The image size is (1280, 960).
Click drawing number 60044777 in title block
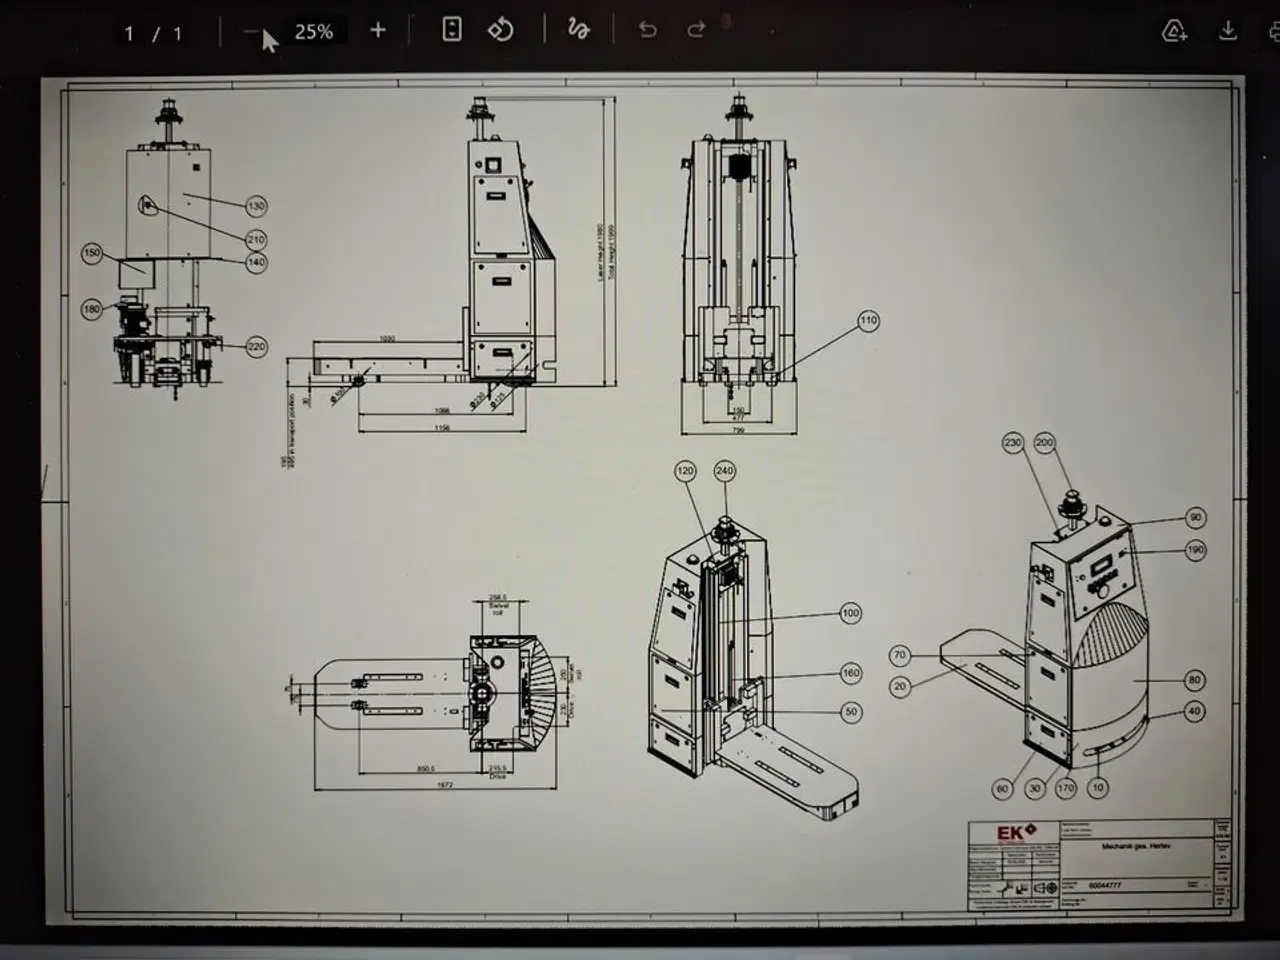point(1105,885)
